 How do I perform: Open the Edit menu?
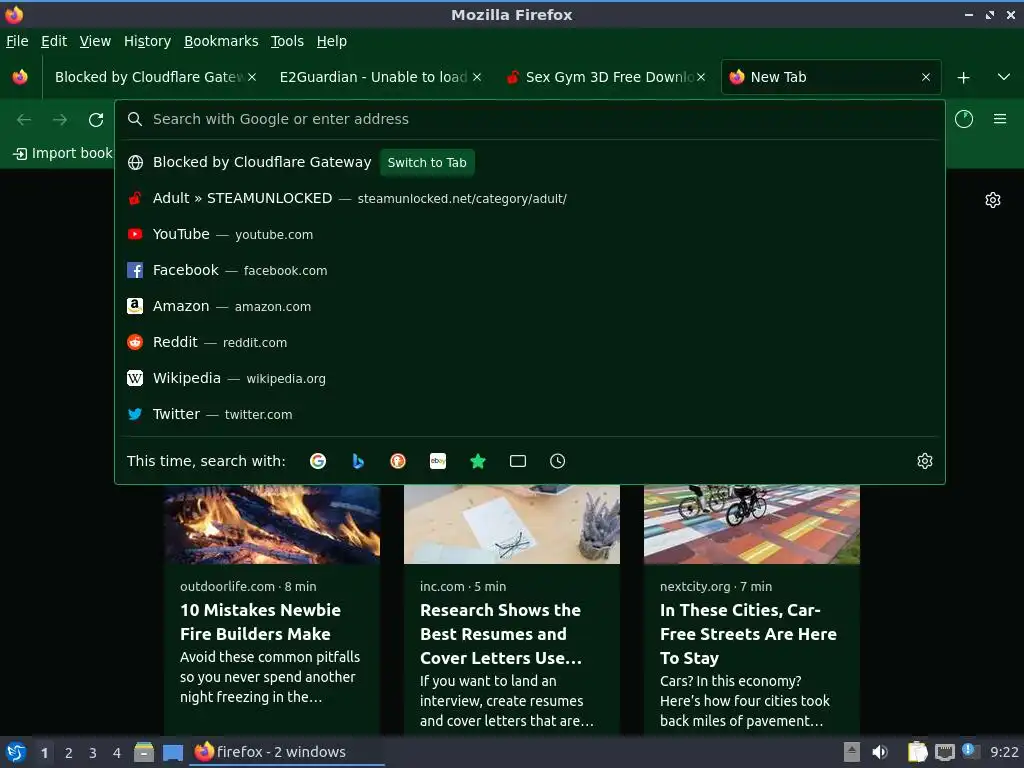point(54,41)
